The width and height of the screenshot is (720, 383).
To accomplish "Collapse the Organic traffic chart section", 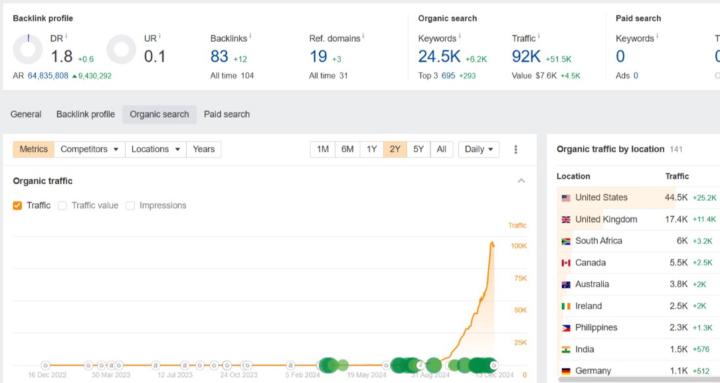I will coord(521,181).
